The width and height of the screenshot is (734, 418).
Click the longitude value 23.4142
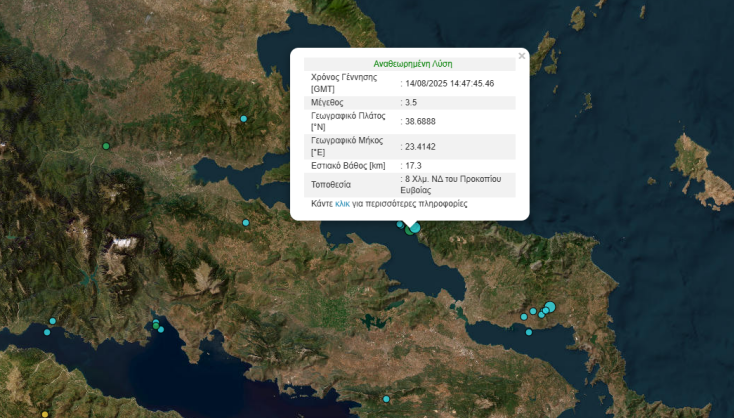pos(421,146)
